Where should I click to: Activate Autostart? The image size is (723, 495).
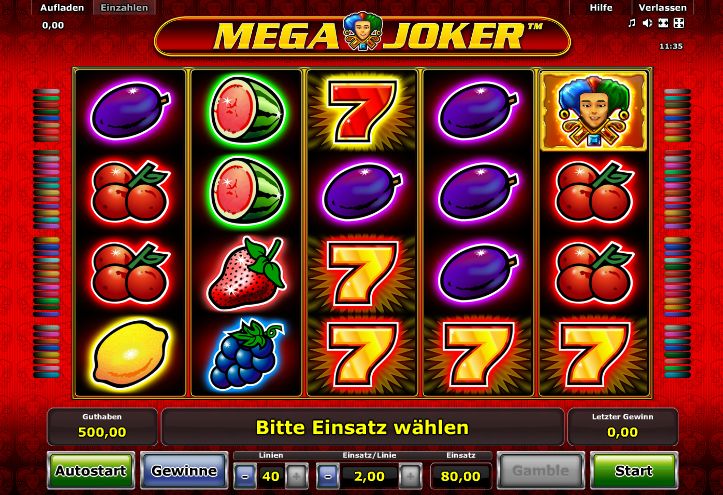[91, 471]
